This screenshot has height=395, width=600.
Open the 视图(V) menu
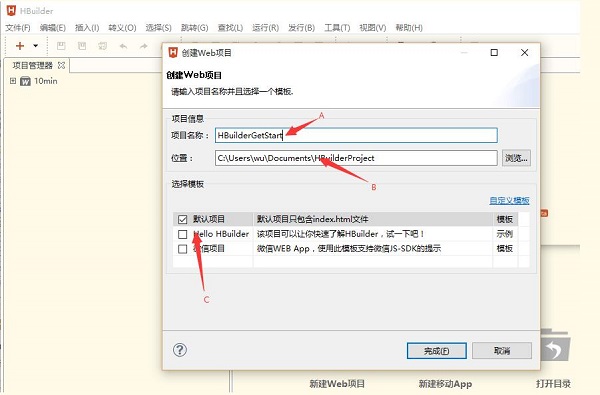tap(373, 28)
